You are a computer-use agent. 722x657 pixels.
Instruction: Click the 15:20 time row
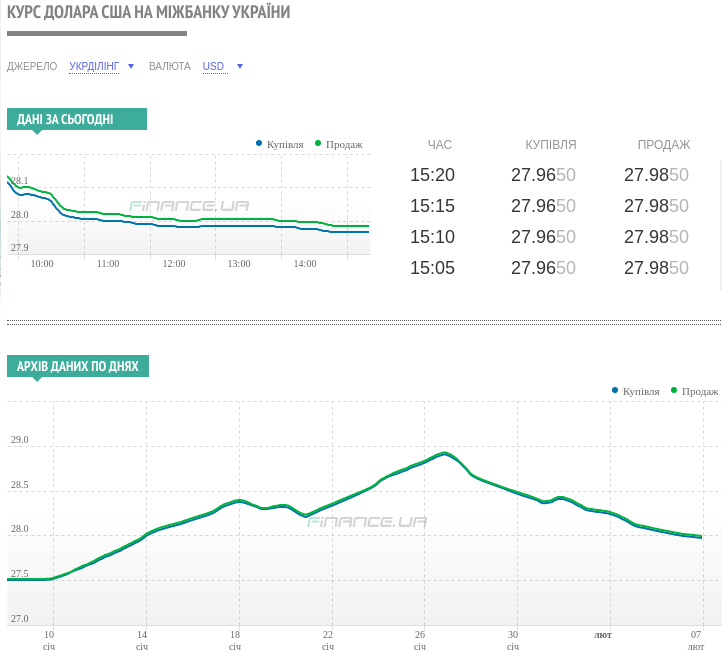click(432, 175)
